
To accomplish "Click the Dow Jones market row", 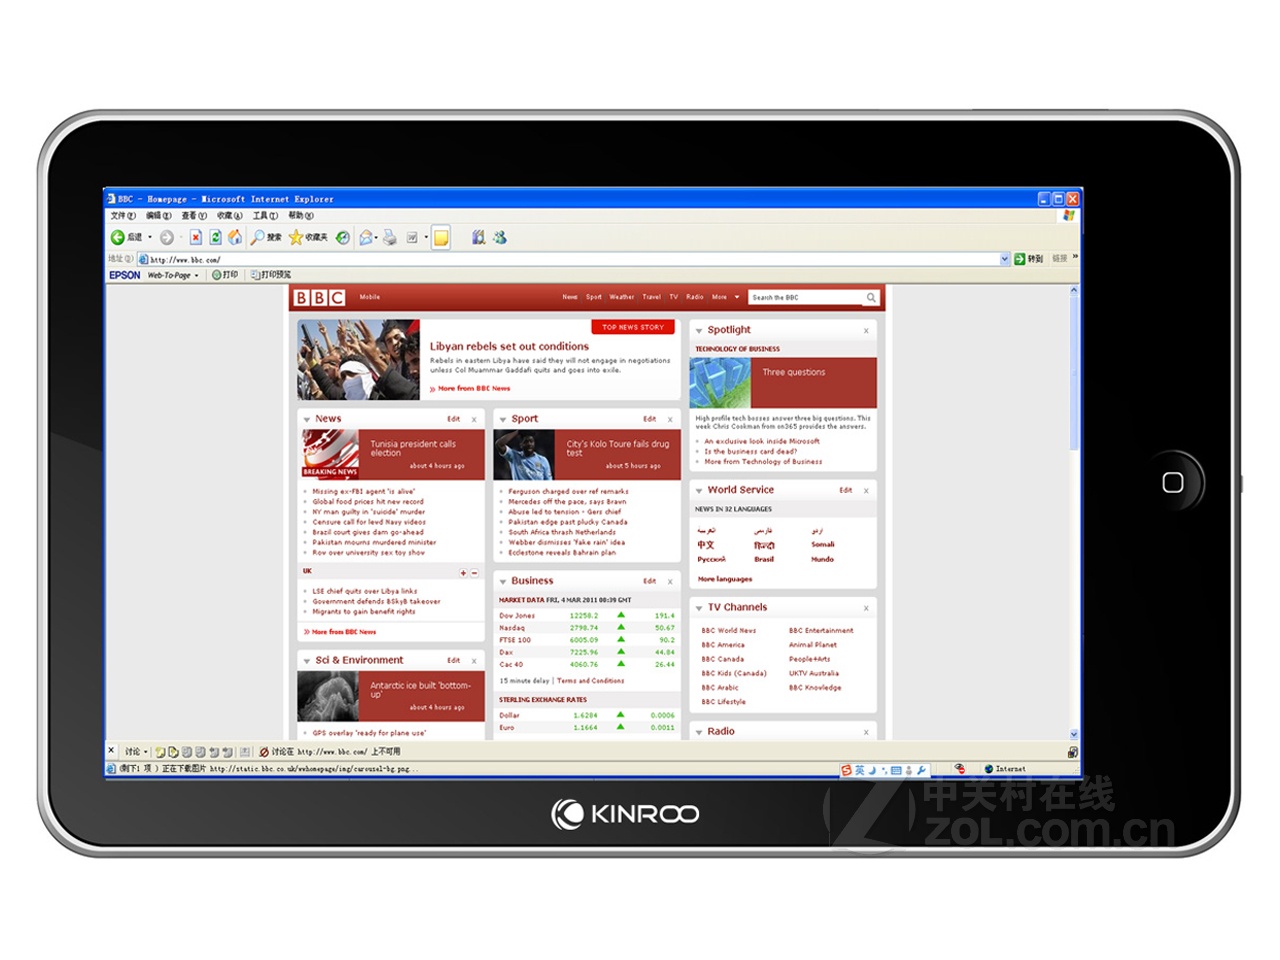I will click(588, 616).
